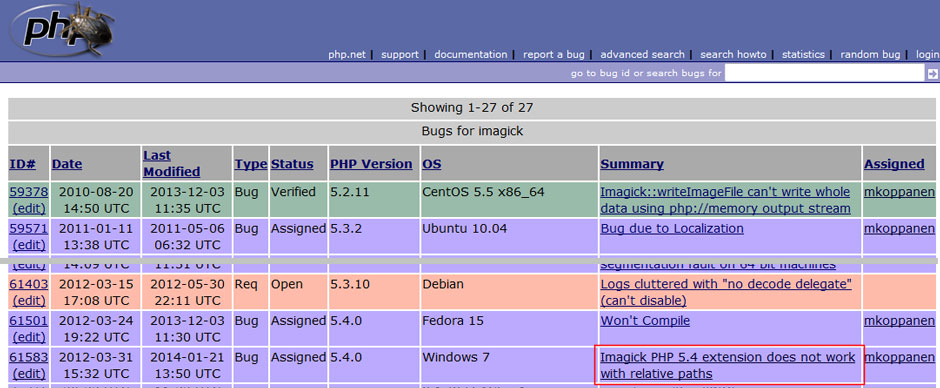This screenshot has height=388, width=940.
Task: Open no decode delegate logs bug
Action: [x=726, y=292]
